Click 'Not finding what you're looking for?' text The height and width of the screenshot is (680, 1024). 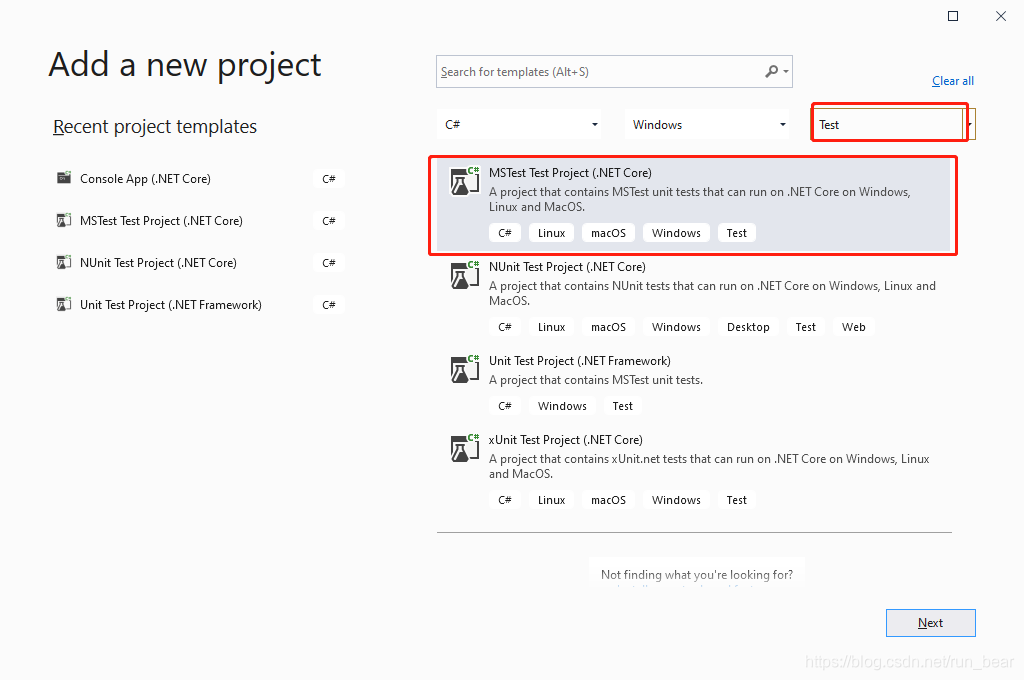[x=697, y=574]
